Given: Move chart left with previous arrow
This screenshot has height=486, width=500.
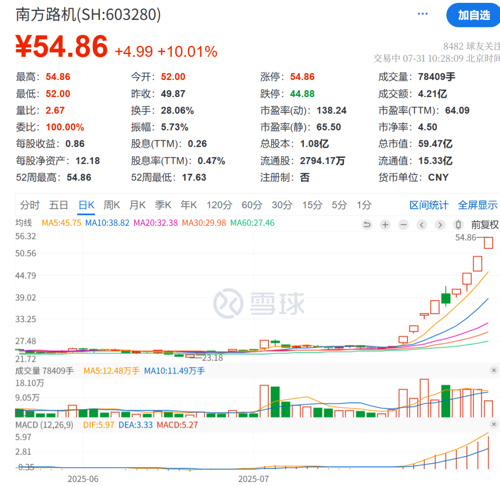Looking at the screenshot, I should (x=422, y=225).
